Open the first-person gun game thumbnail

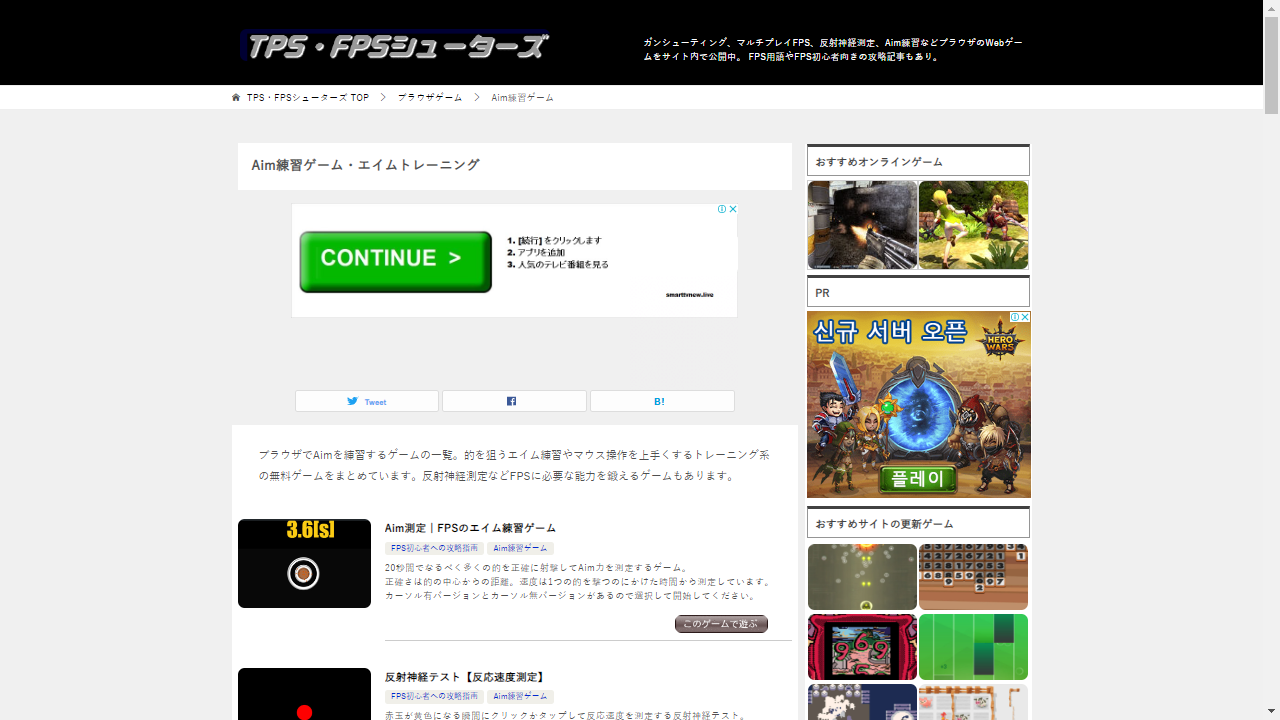862,225
